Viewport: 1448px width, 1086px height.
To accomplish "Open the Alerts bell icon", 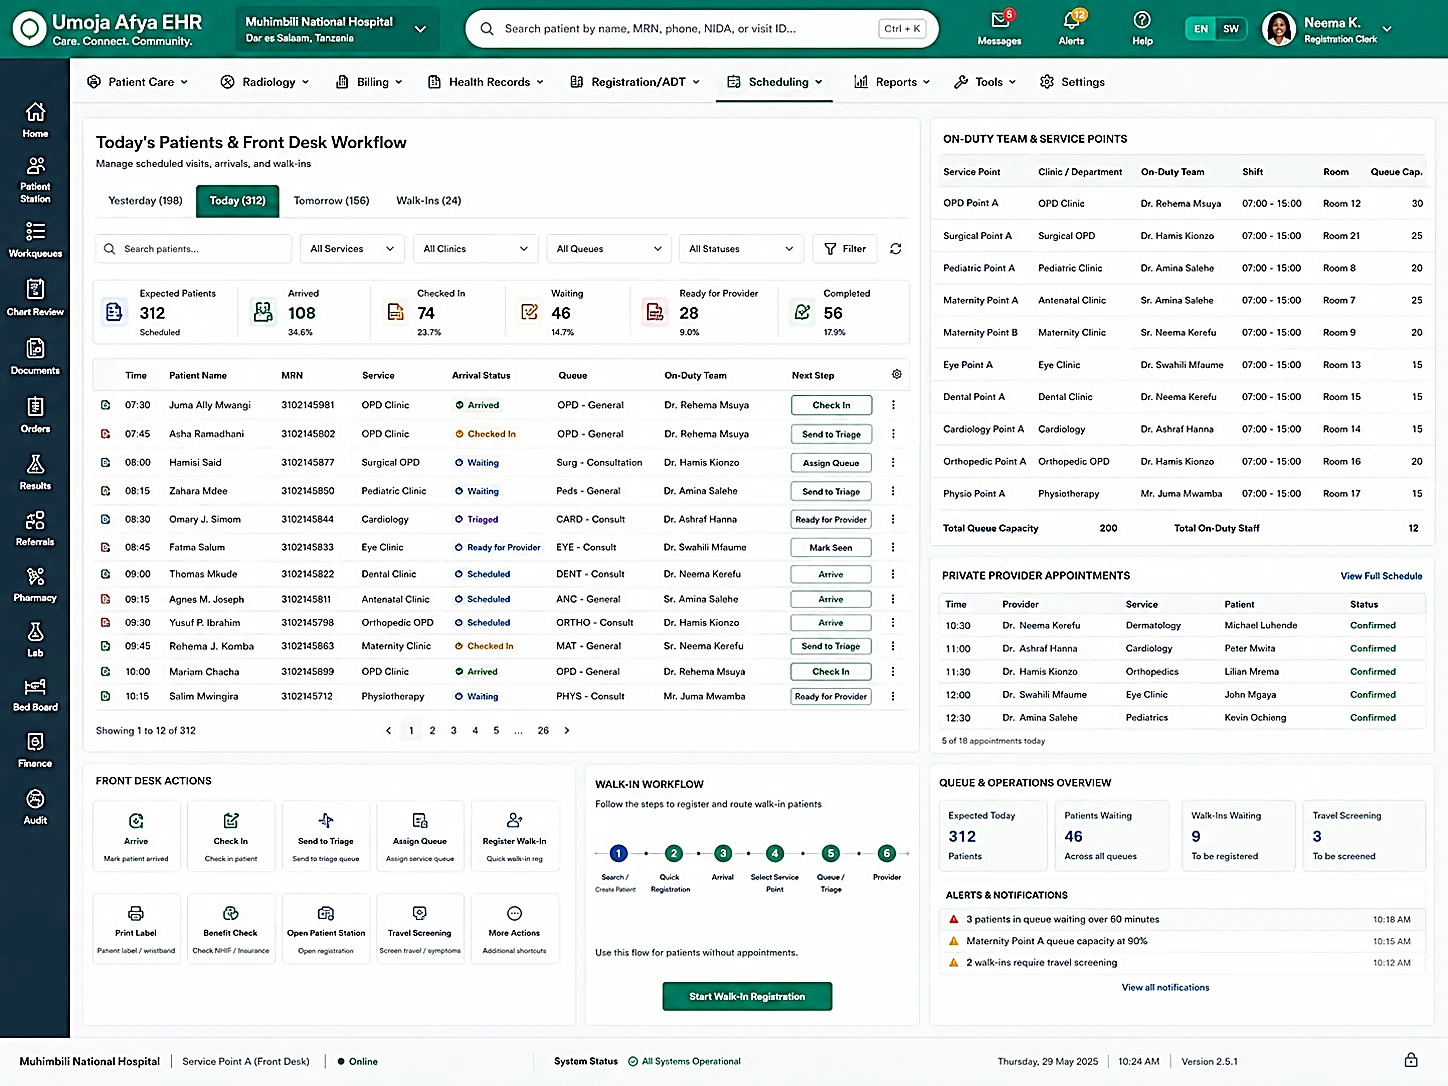I will (x=1071, y=20).
